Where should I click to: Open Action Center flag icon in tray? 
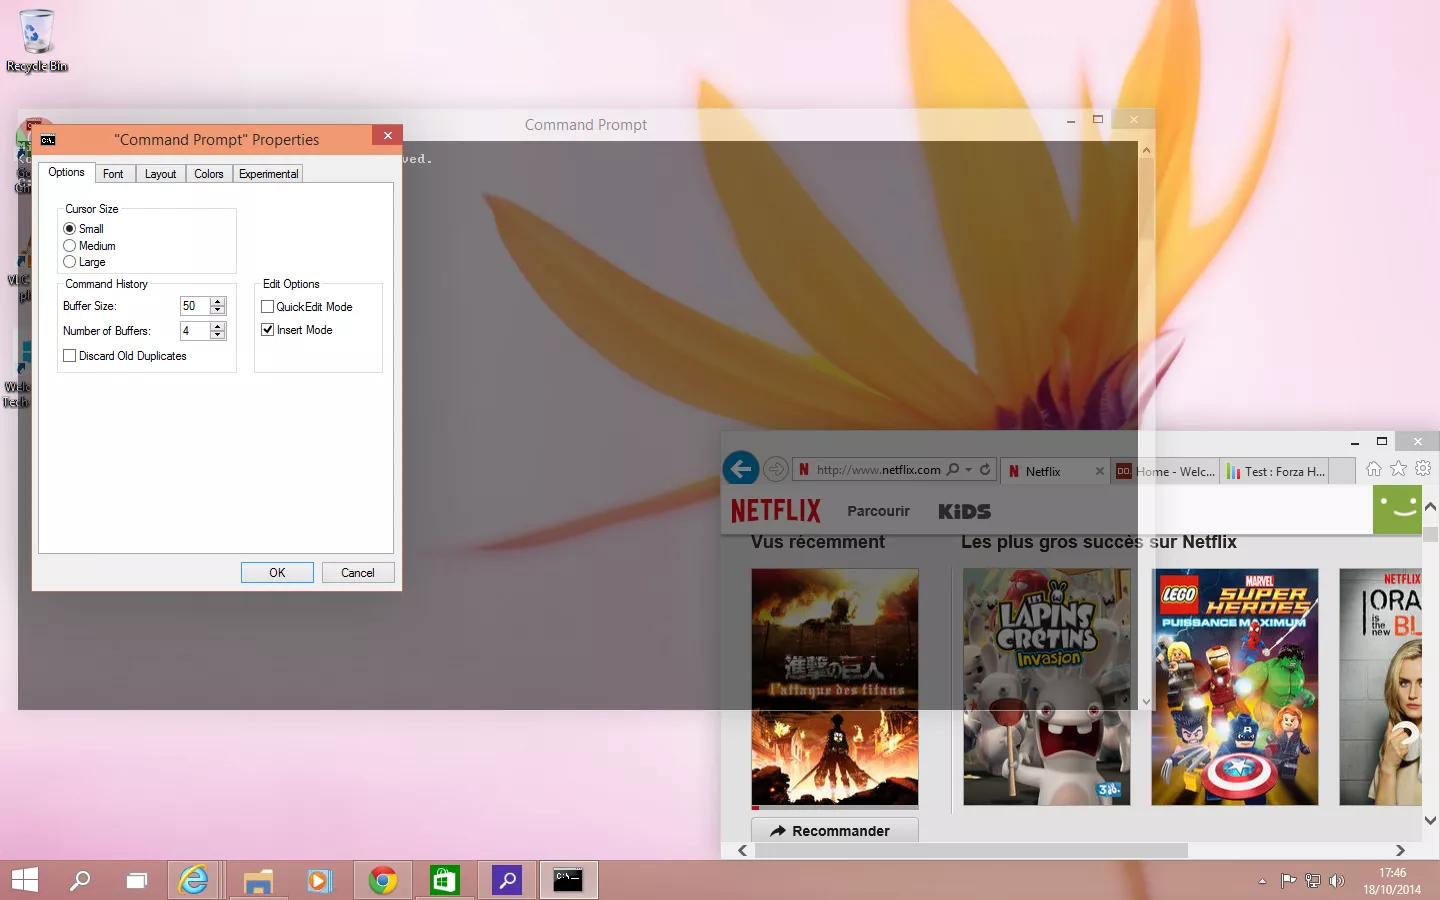(1288, 881)
